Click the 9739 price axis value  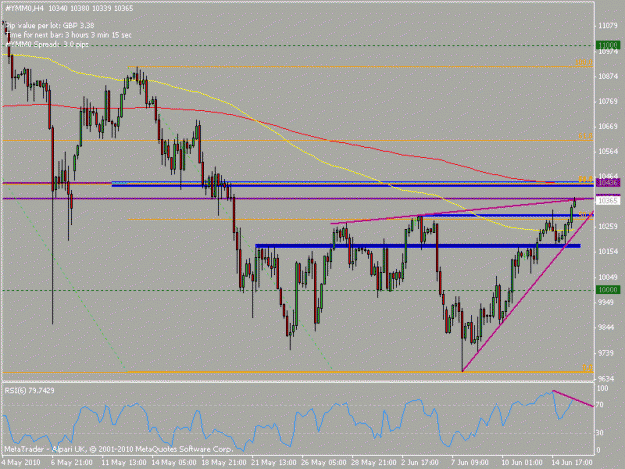[x=606, y=353]
